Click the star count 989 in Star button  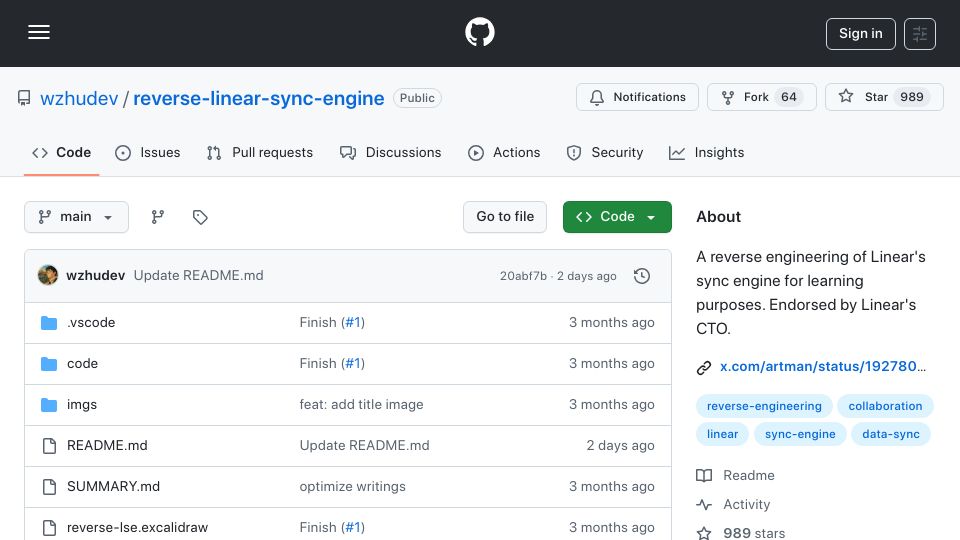[x=912, y=97]
